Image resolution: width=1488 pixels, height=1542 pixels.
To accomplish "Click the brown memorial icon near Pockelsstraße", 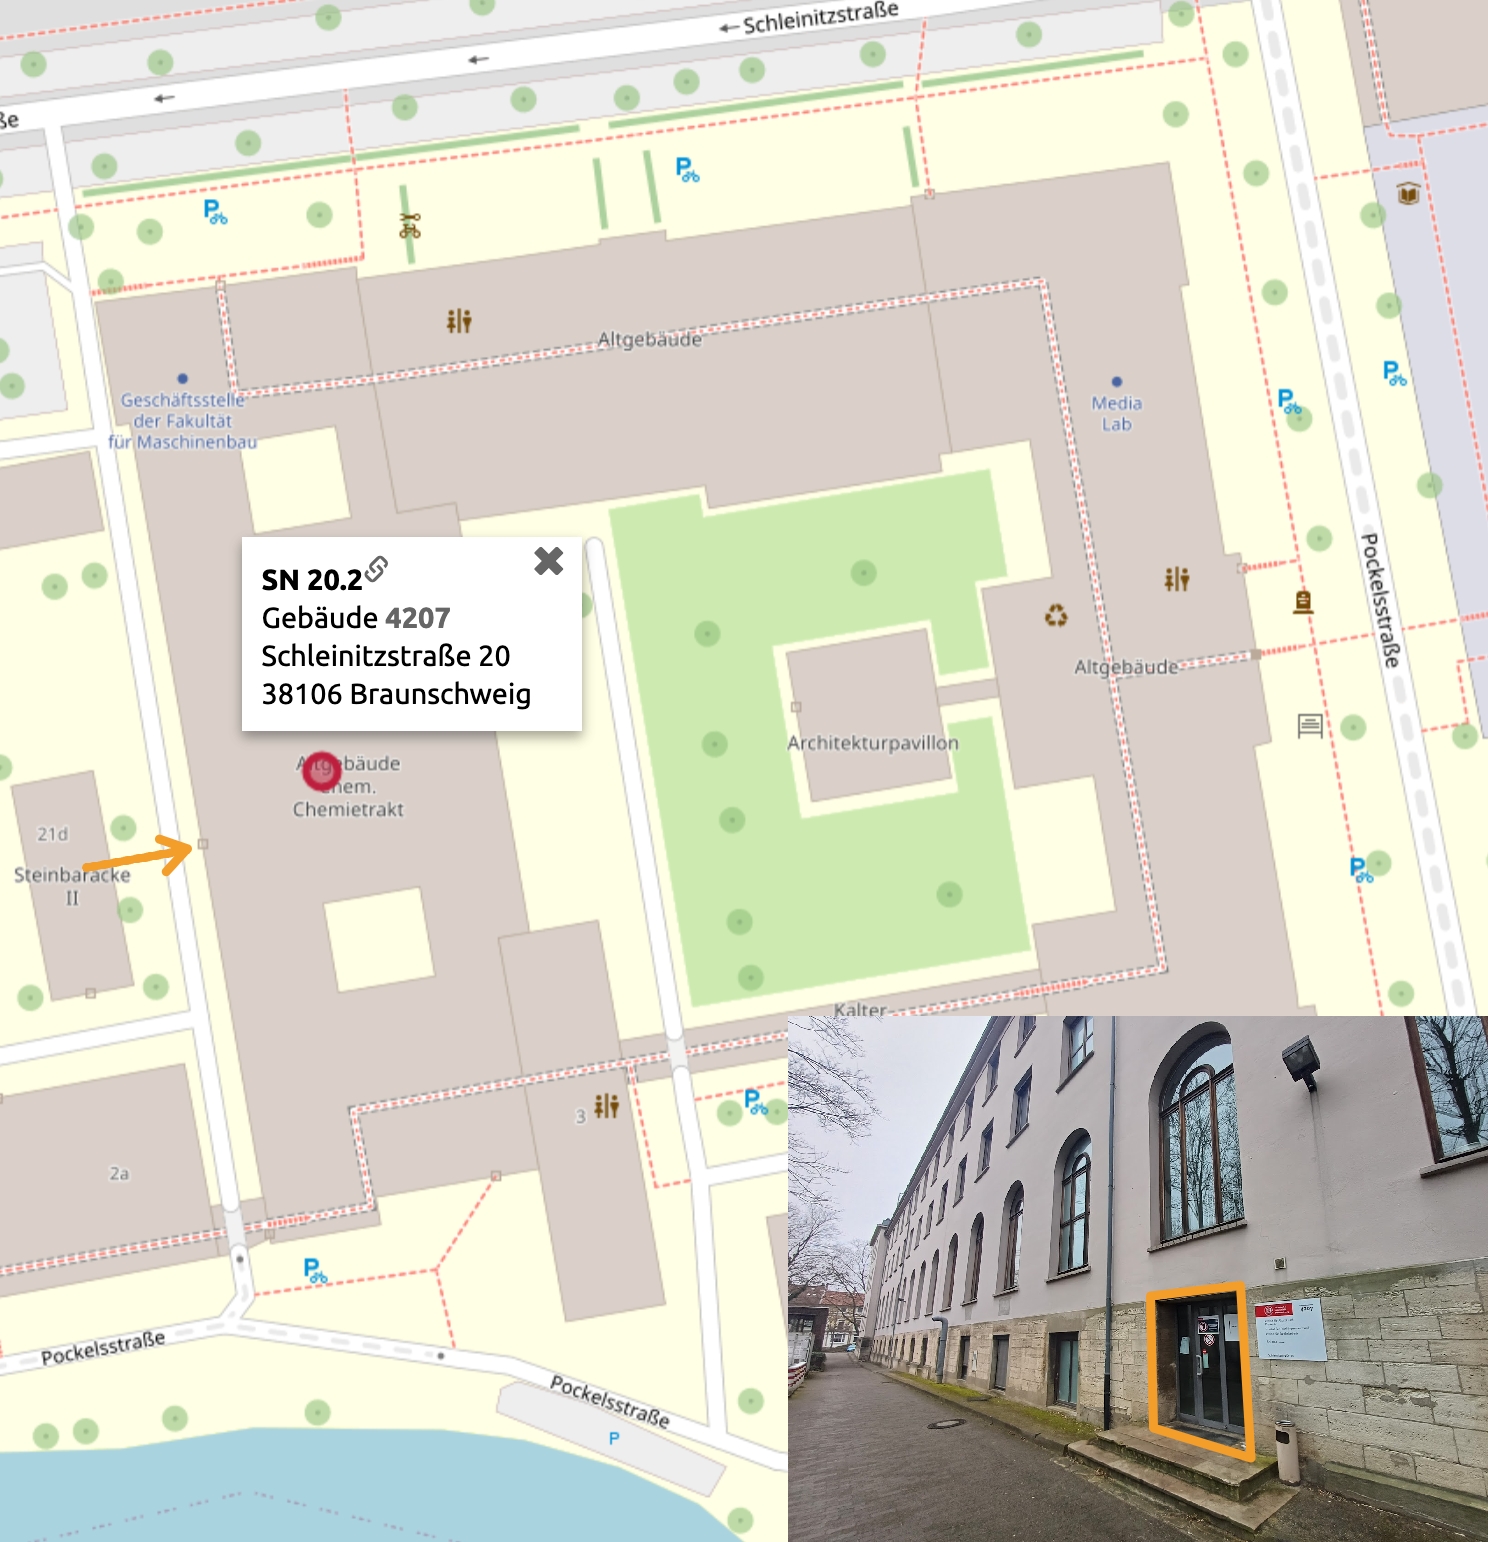I will coord(1302,601).
